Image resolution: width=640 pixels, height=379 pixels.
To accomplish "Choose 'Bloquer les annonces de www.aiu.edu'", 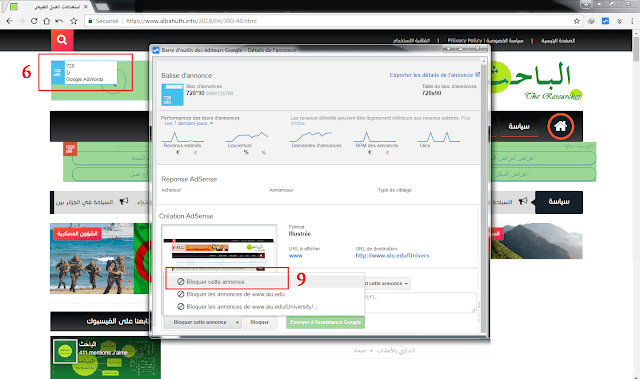I will [x=236, y=294].
